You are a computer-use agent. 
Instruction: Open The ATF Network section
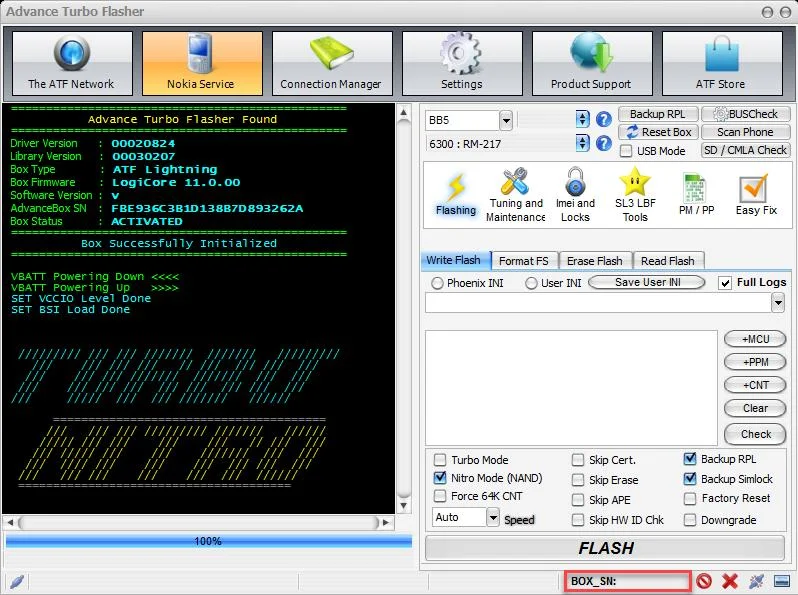coord(71,63)
